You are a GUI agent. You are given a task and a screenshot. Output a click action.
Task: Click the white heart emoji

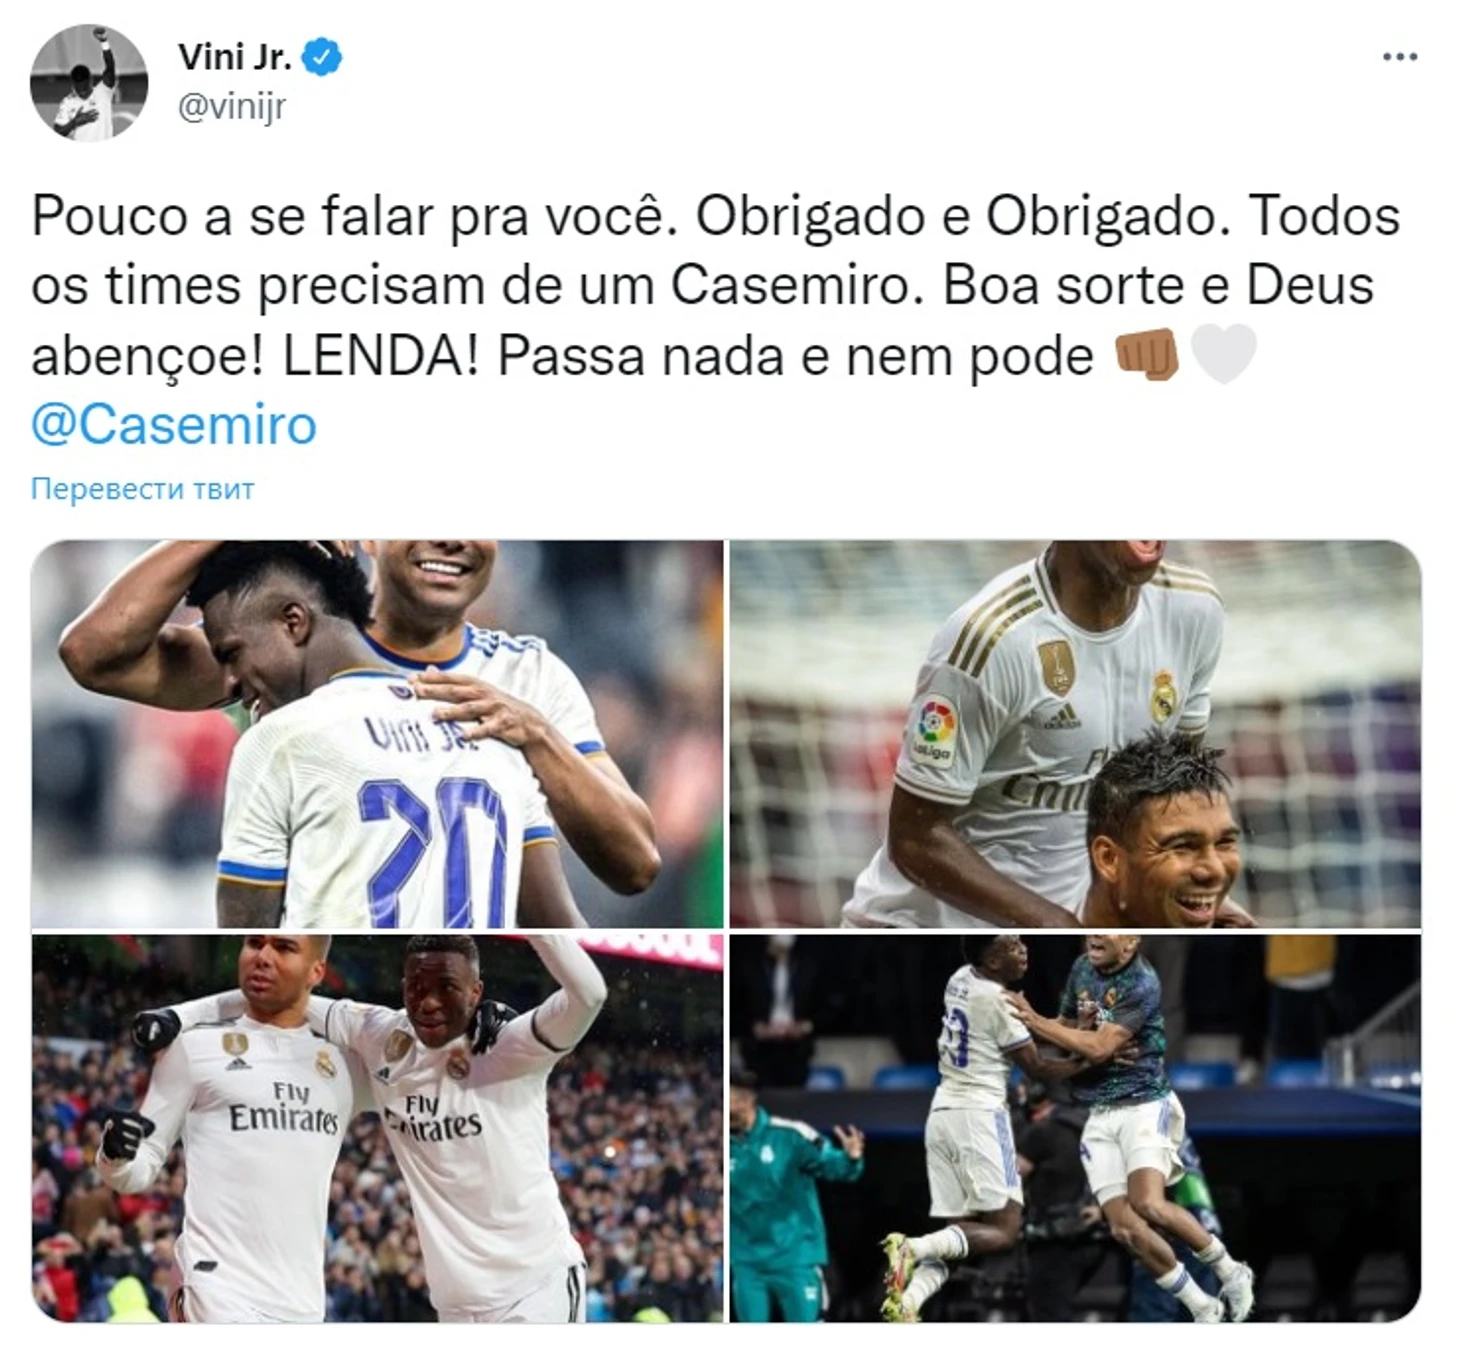[x=1223, y=355]
